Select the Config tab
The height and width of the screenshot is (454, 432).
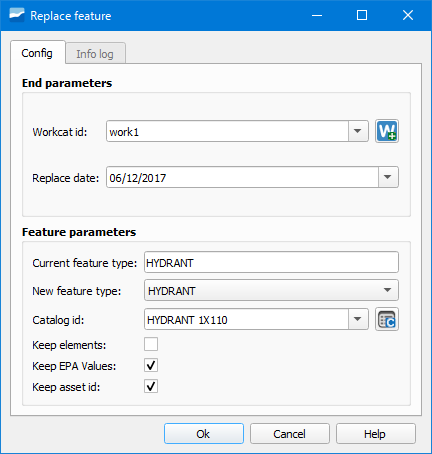(x=37, y=53)
